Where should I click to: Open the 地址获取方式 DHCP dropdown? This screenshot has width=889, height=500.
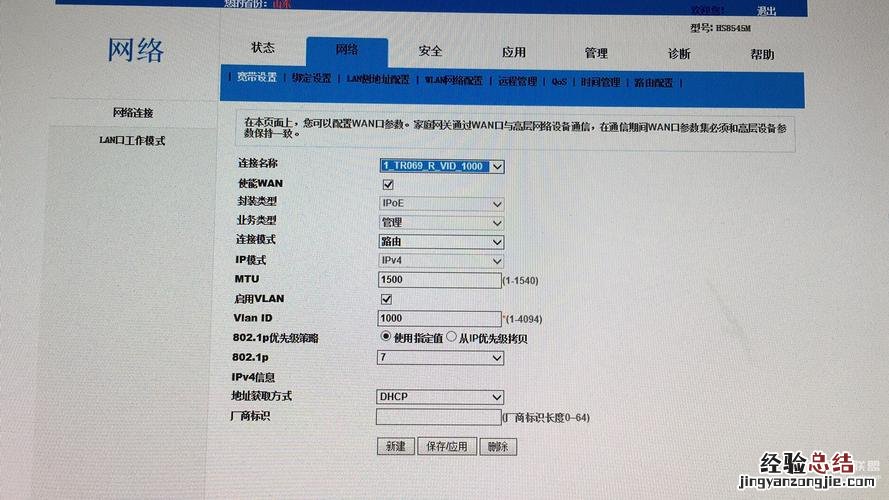tap(440, 397)
